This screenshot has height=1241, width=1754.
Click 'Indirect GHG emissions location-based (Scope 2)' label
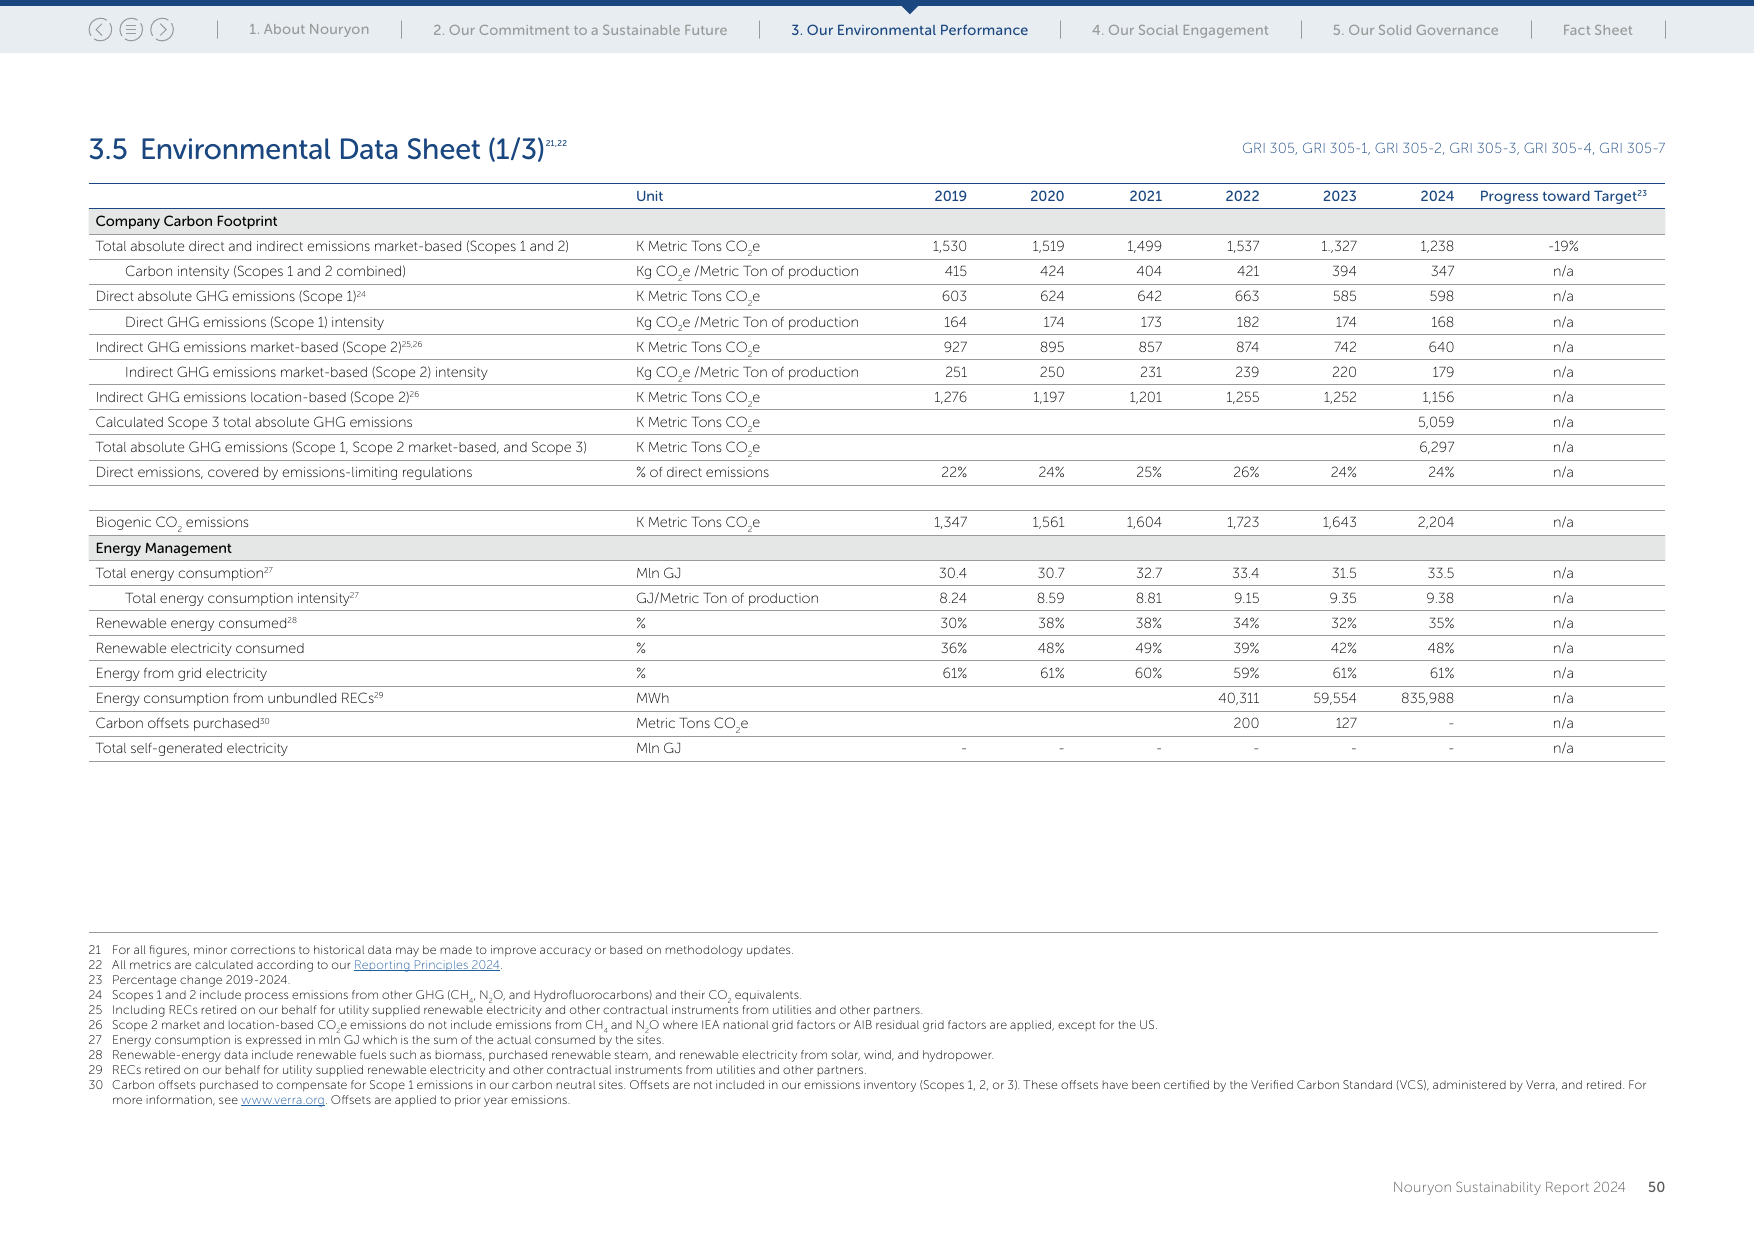pyautogui.click(x=257, y=397)
